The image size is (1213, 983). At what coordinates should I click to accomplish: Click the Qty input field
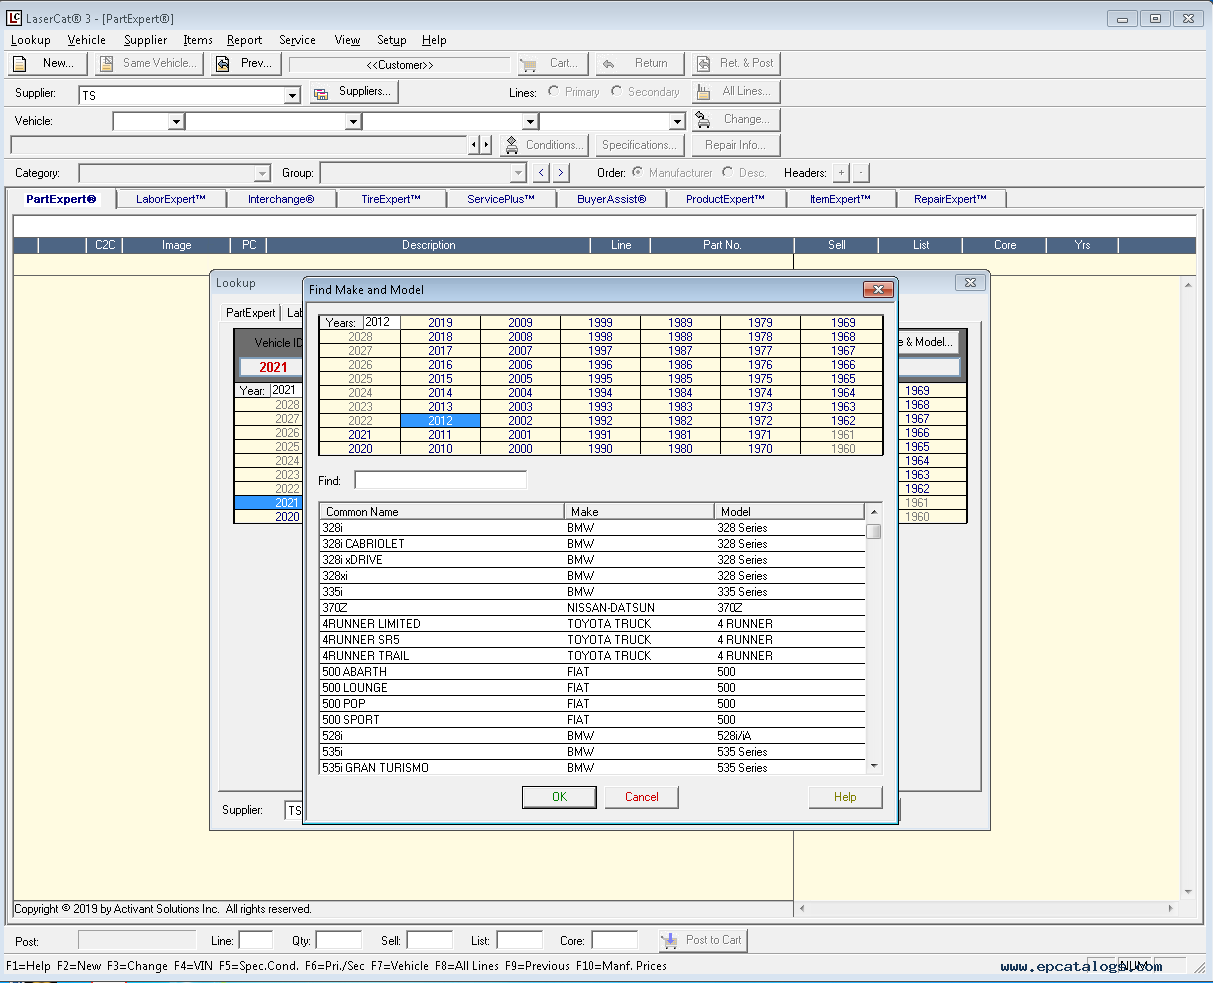pos(339,941)
